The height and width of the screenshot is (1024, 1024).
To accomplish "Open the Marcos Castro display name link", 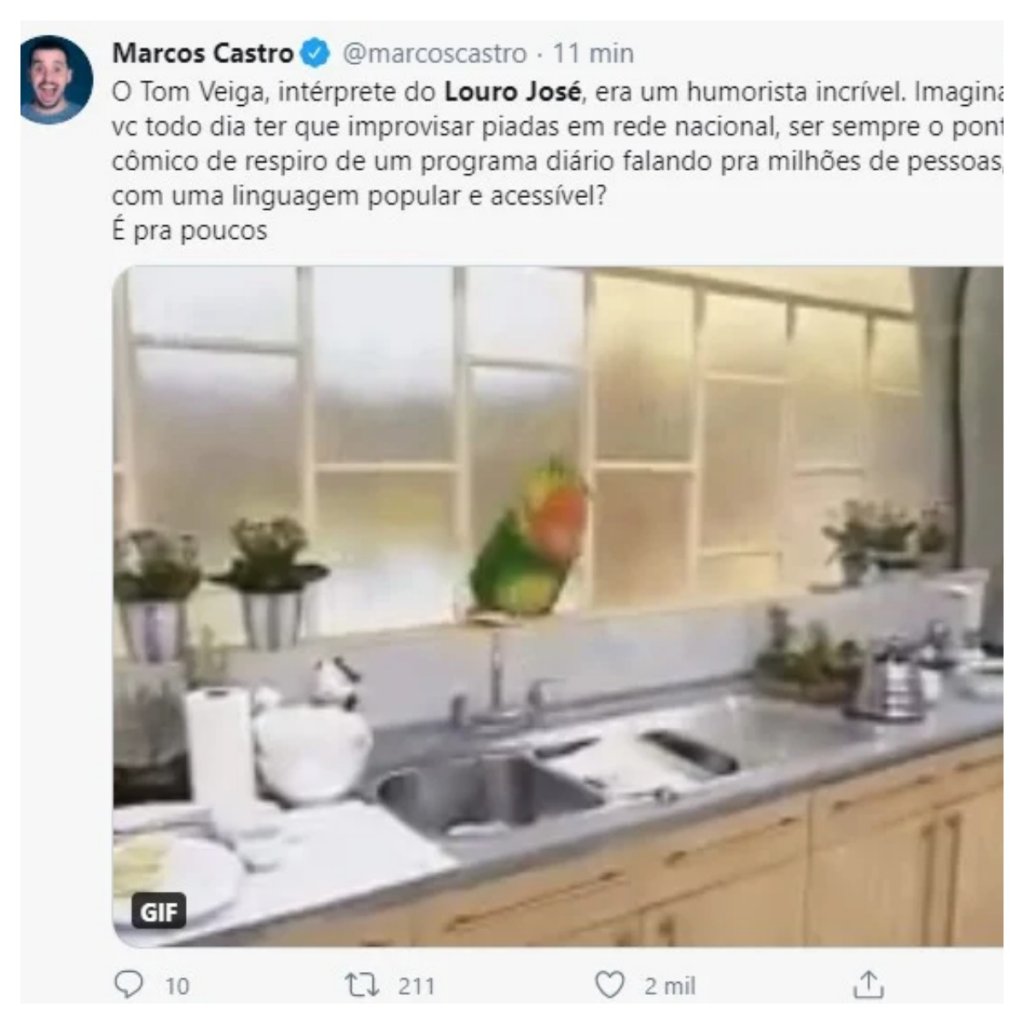I will tap(202, 54).
